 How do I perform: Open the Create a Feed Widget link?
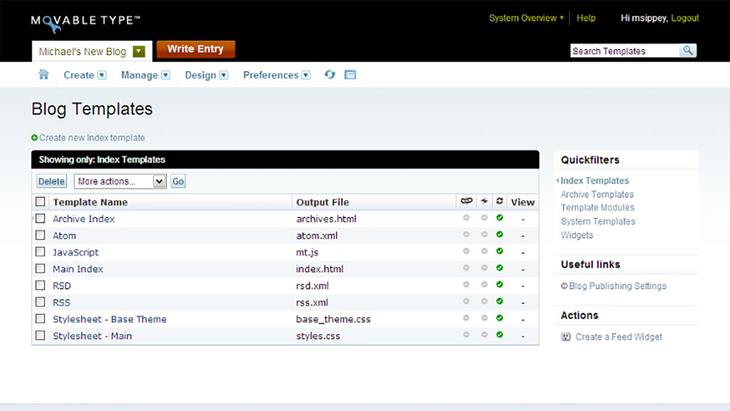click(619, 337)
